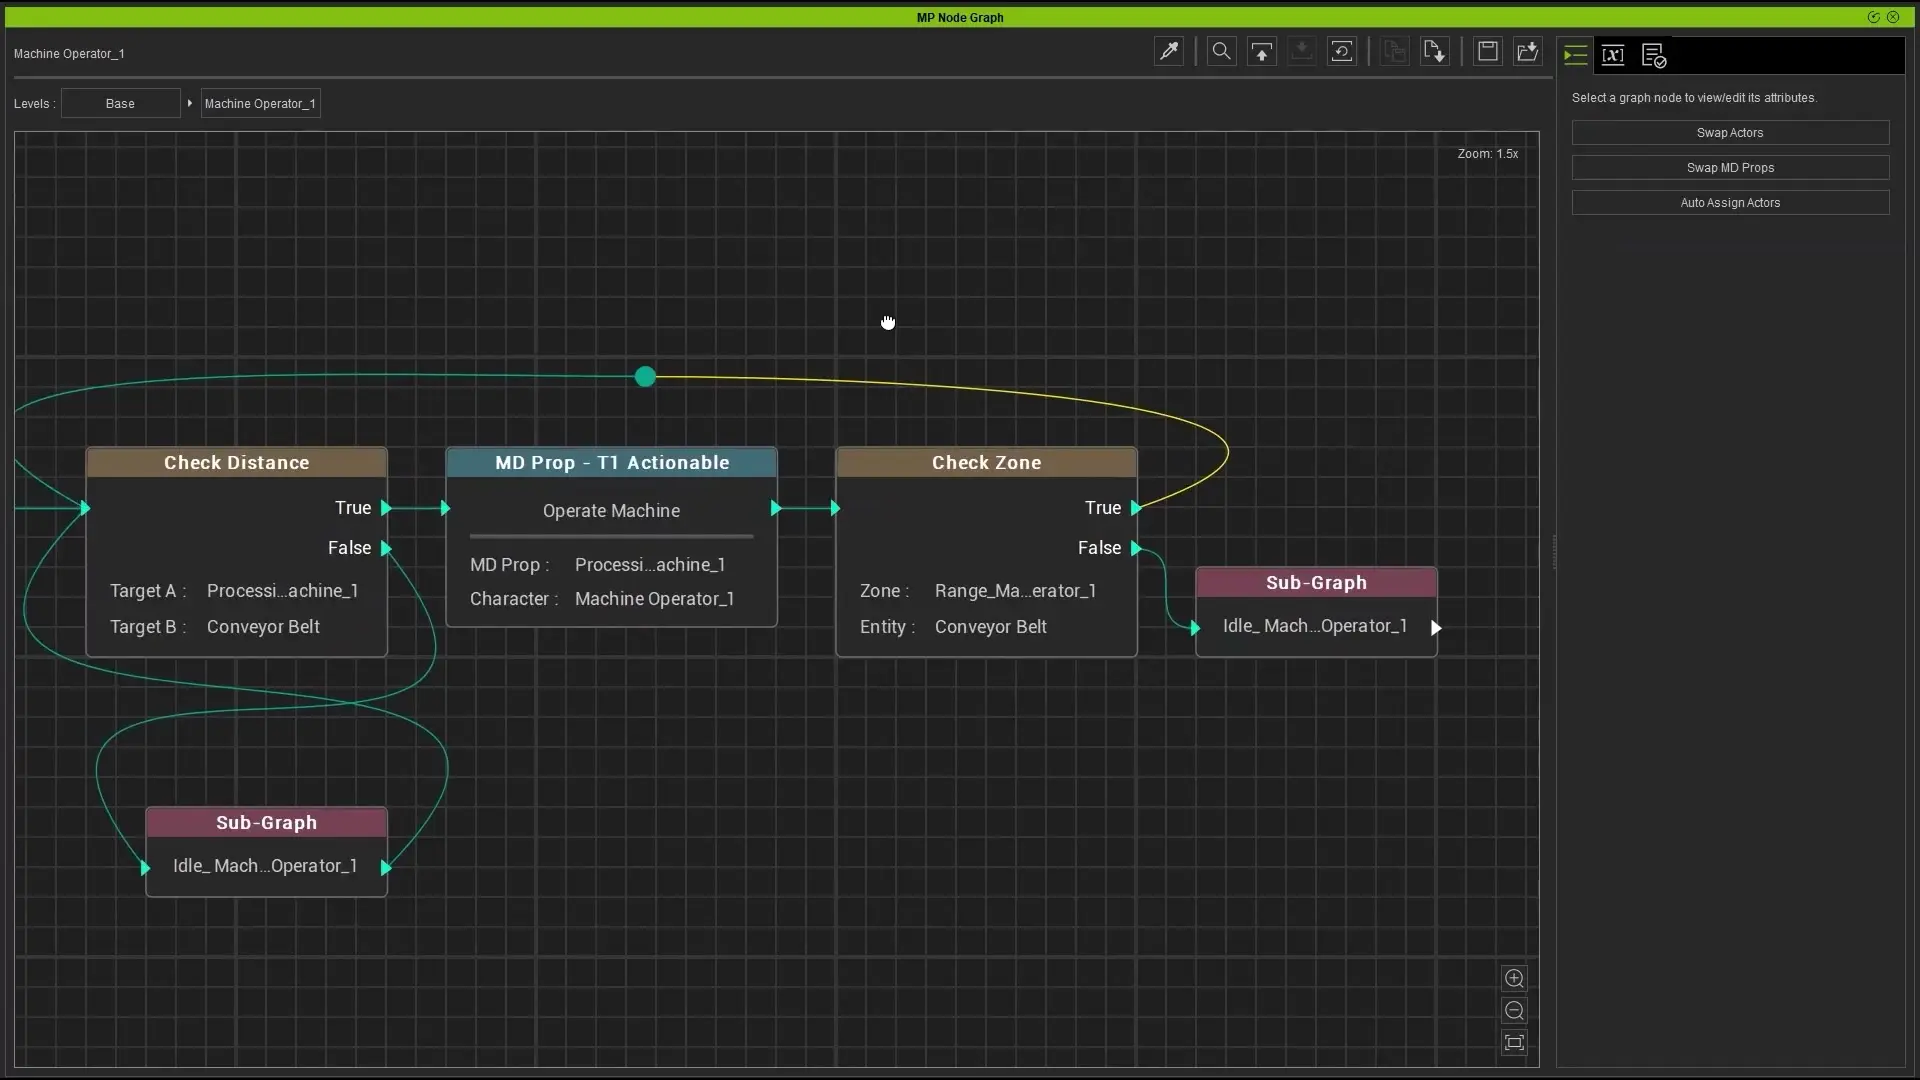The image size is (1920, 1080).
Task: Select the export node file icon
Action: click(1435, 51)
